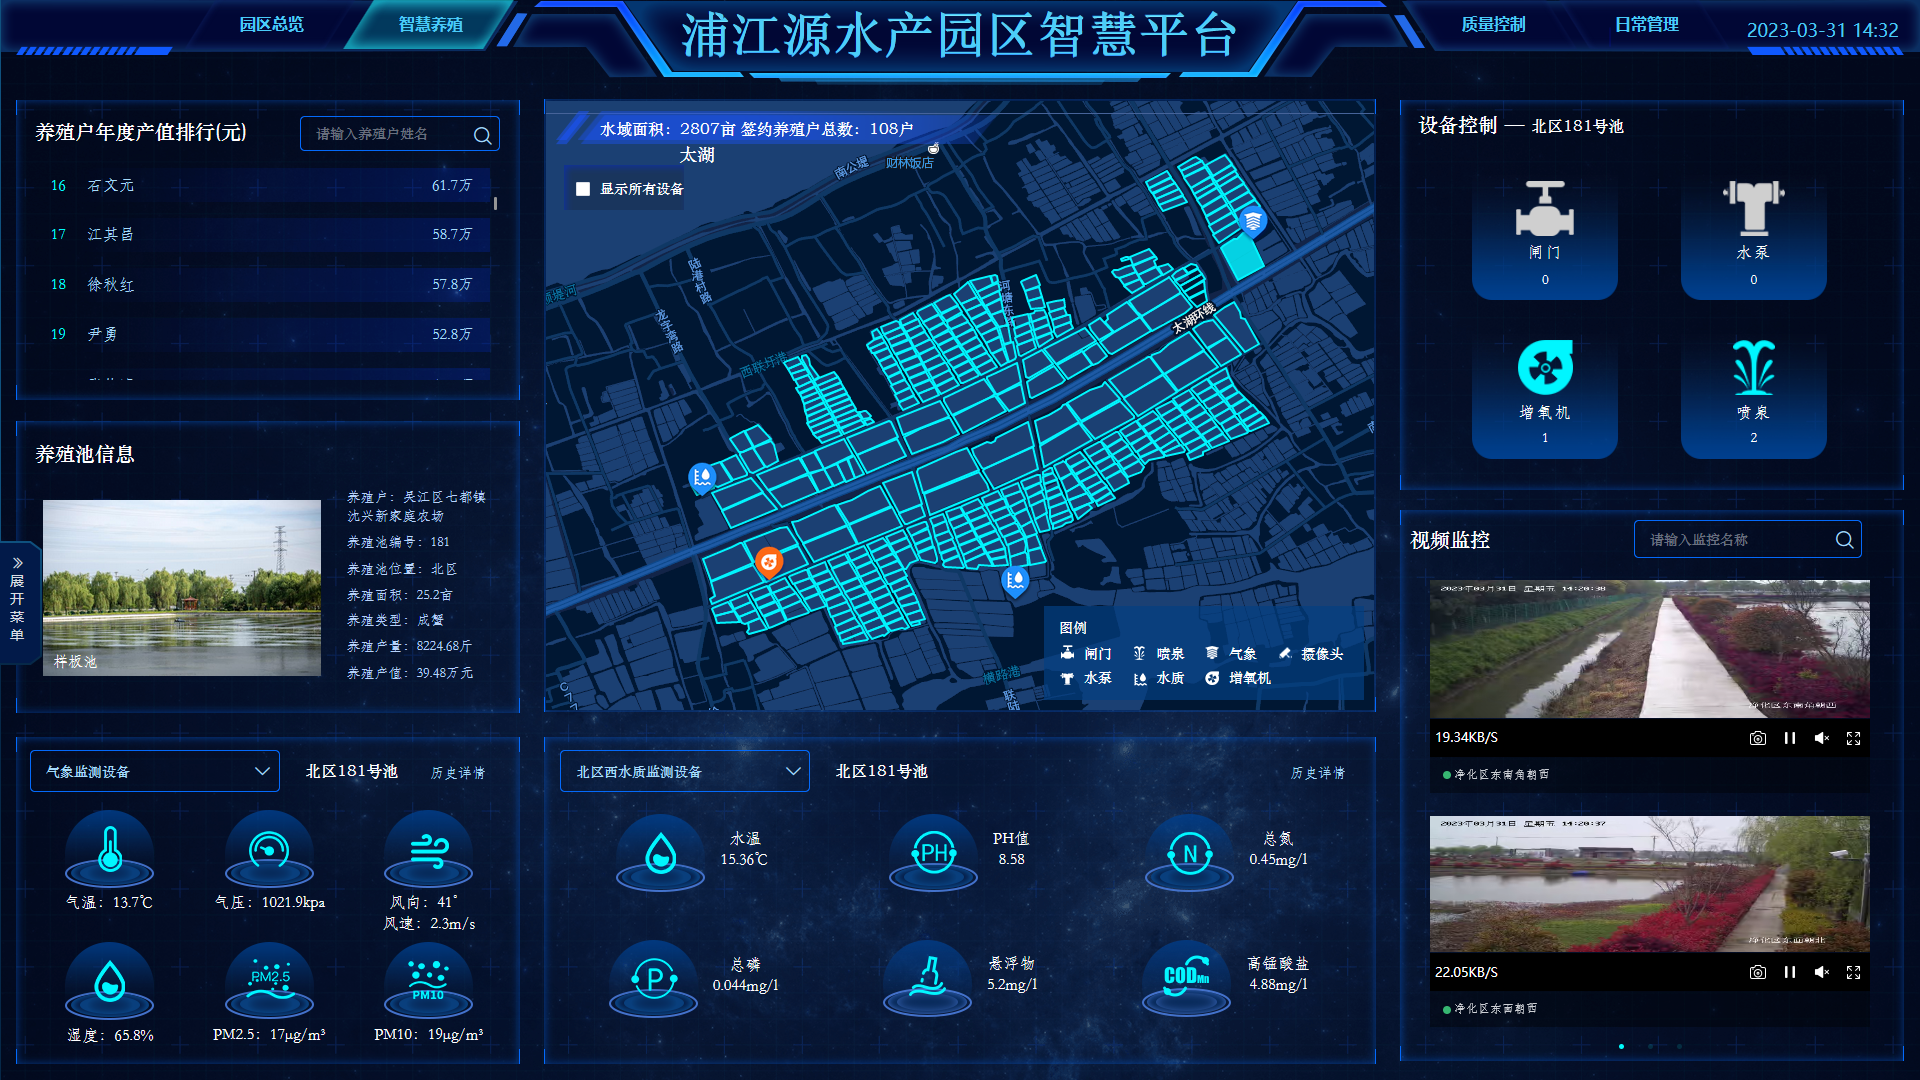Viewport: 1920px width, 1080px height.
Task: Click the 风向 wind icon
Action: tap(429, 849)
